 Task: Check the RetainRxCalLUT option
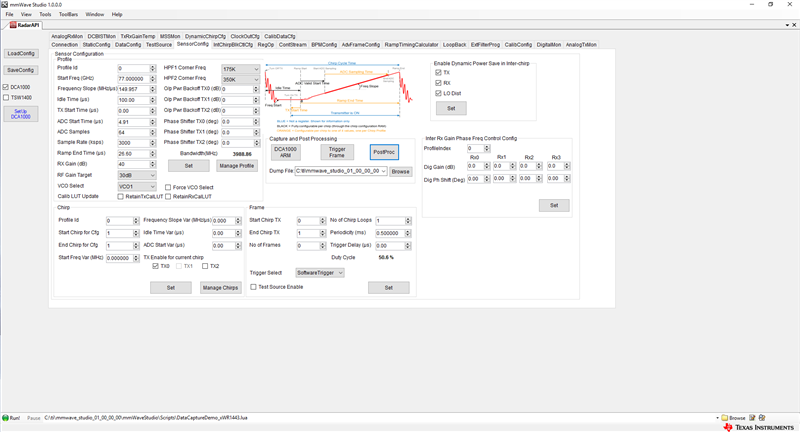point(168,196)
